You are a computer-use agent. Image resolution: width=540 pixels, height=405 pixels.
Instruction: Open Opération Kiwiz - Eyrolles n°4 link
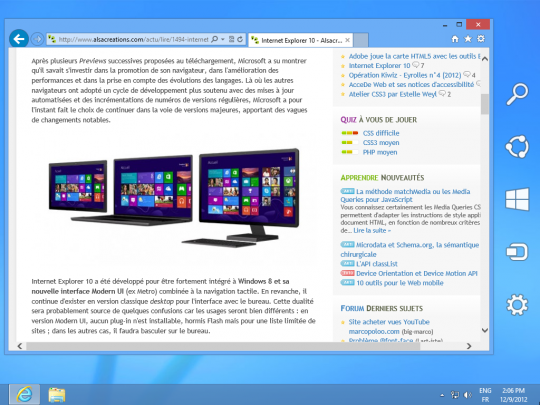point(405,75)
